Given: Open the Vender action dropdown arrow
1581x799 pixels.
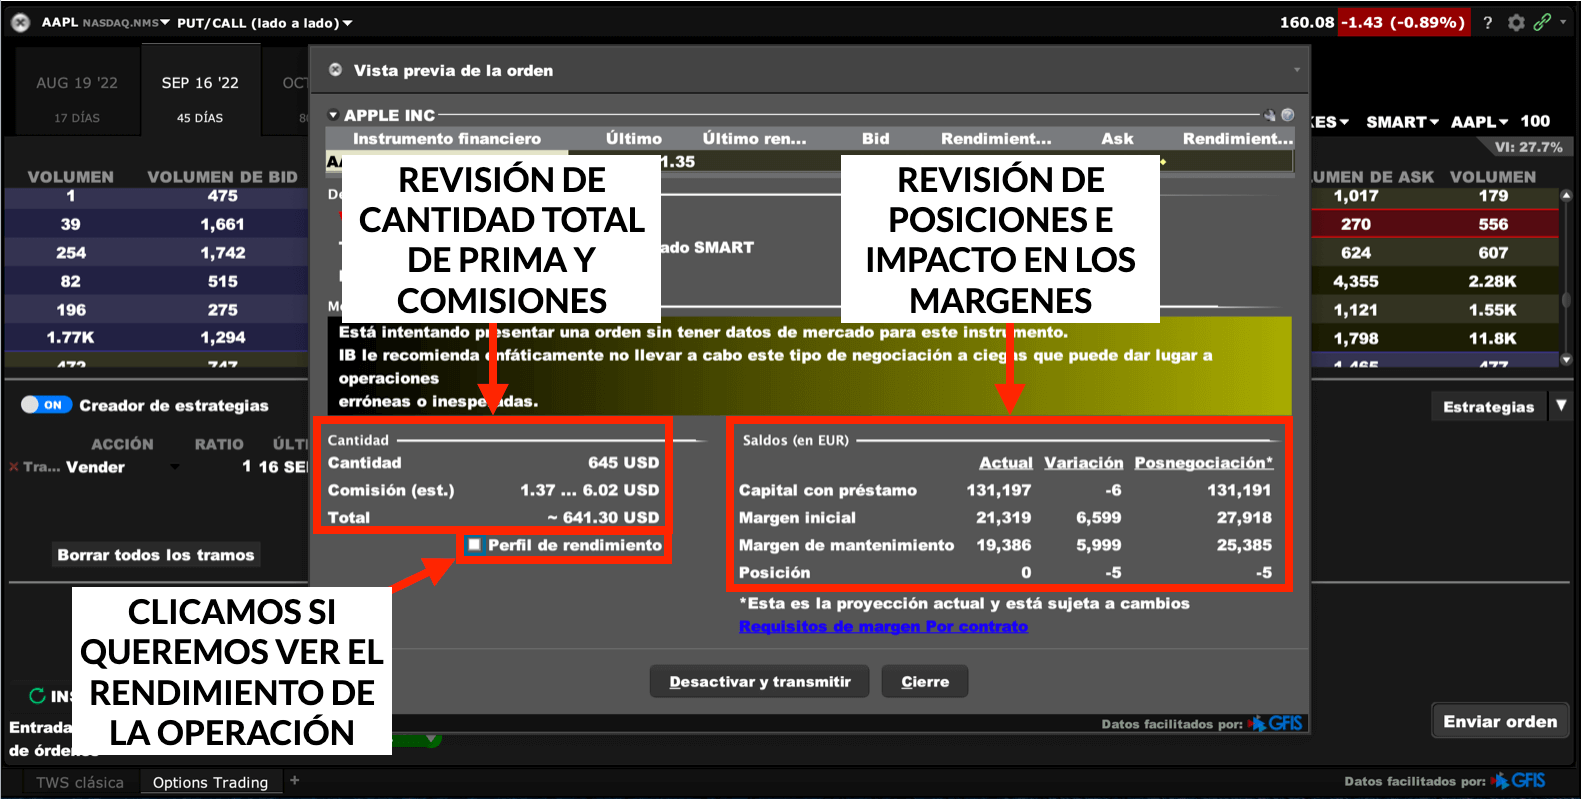Looking at the screenshot, I should [x=175, y=467].
